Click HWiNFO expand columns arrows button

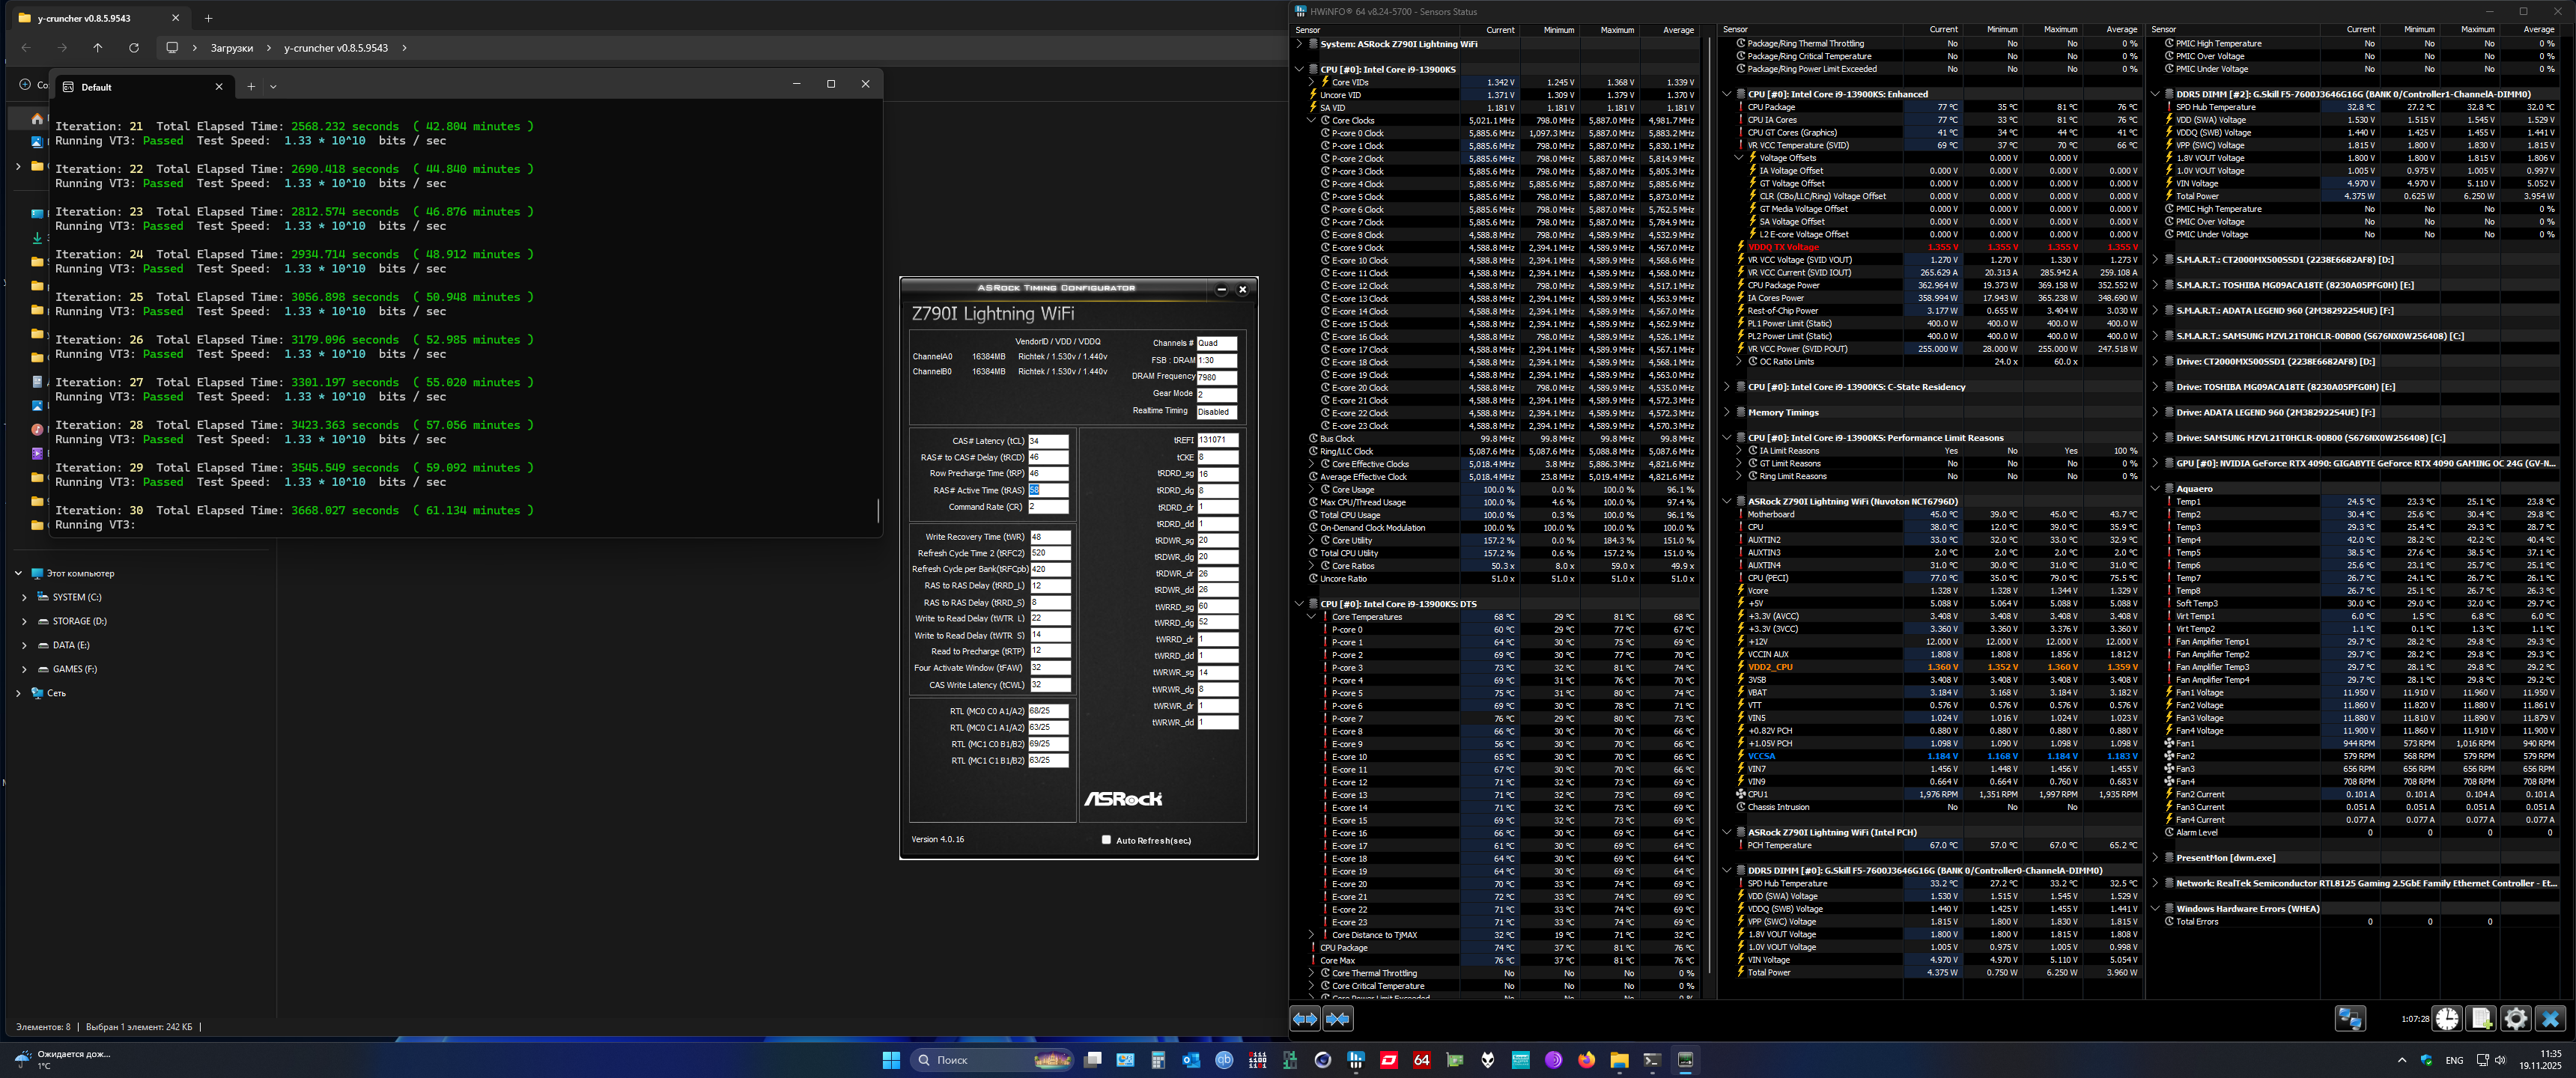(1305, 1019)
